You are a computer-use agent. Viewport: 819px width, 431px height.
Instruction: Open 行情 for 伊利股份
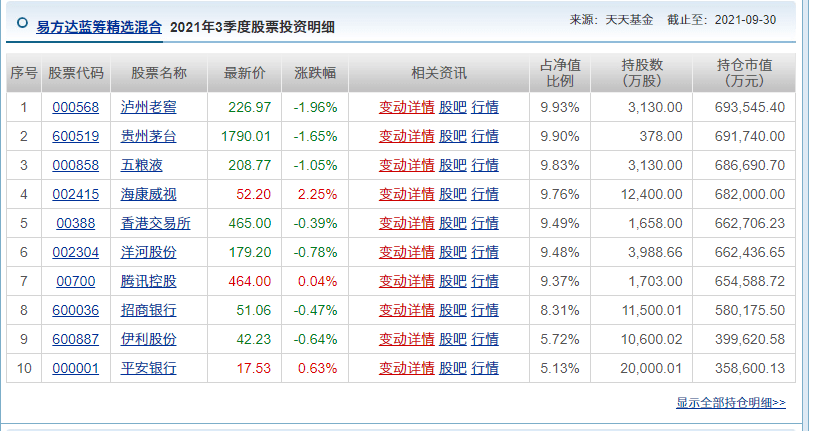pos(485,339)
